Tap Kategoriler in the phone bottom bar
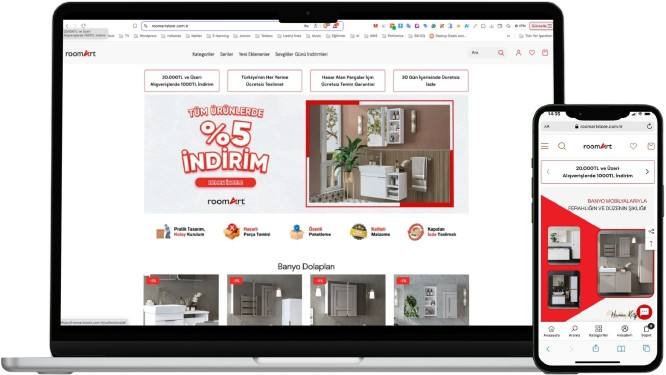Viewport: 666px width, 375px height. (x=598, y=331)
